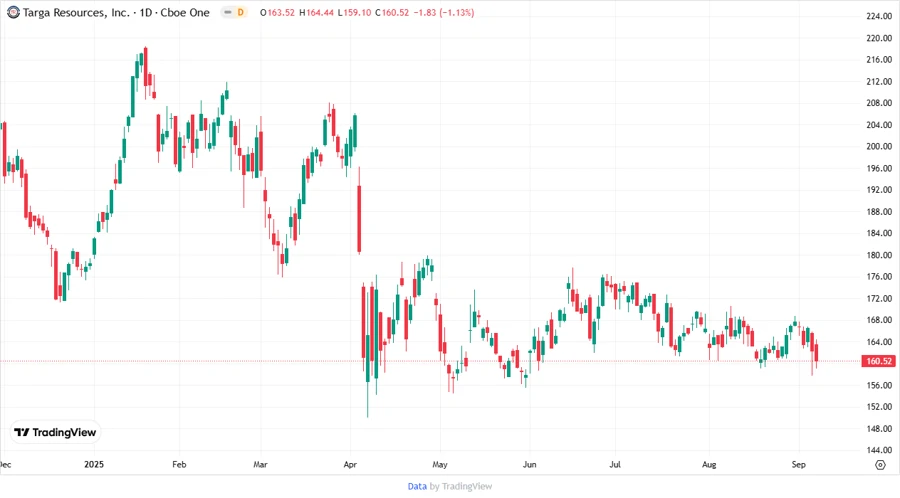Click the Feb label on time axis
This screenshot has height=498, width=900.
coord(179,464)
